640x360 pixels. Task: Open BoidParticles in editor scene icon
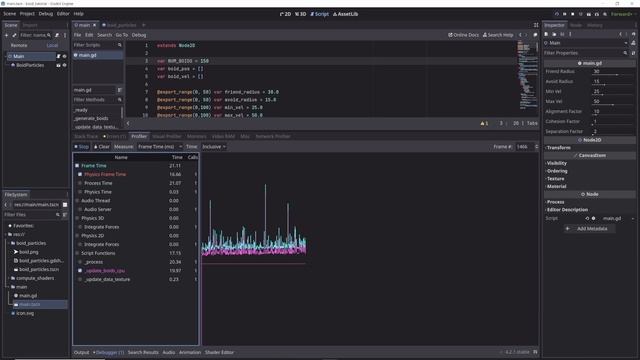point(58,65)
